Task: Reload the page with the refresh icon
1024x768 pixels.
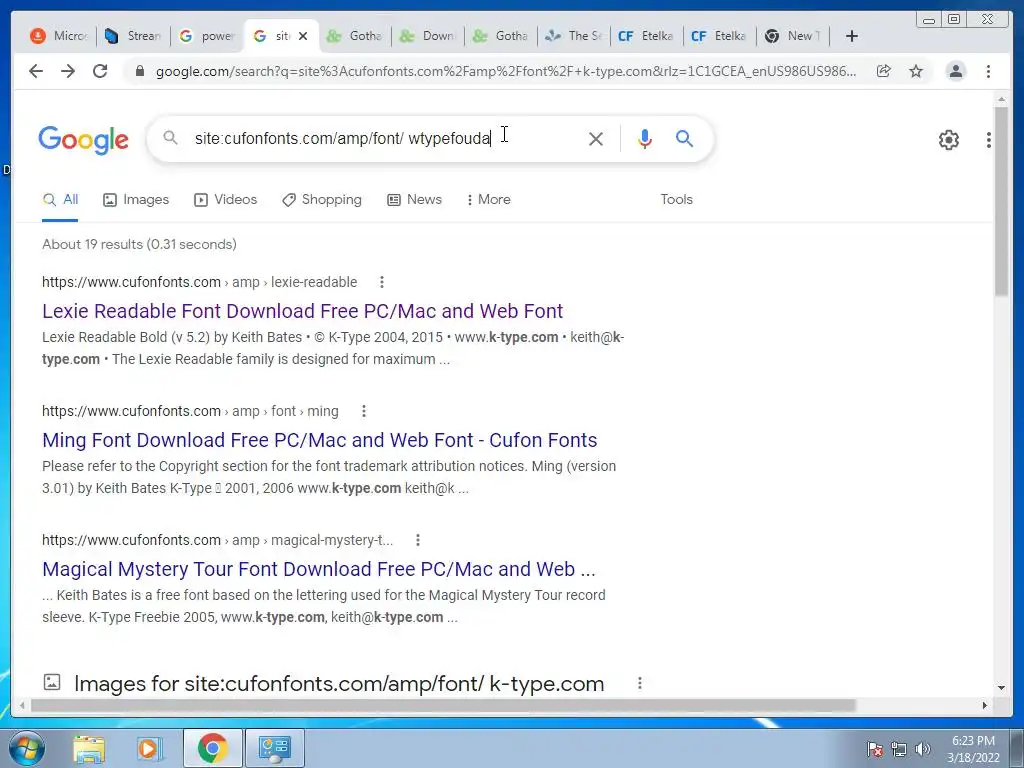Action: coord(100,71)
